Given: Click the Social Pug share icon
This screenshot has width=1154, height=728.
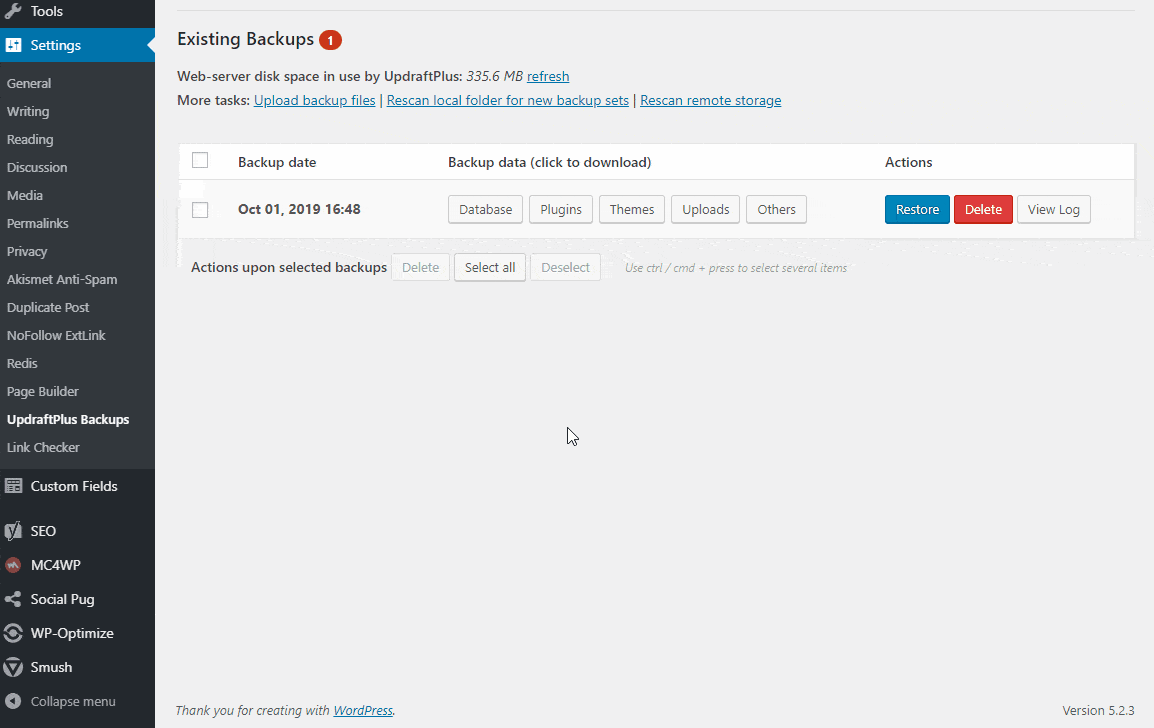Looking at the screenshot, I should tap(13, 599).
